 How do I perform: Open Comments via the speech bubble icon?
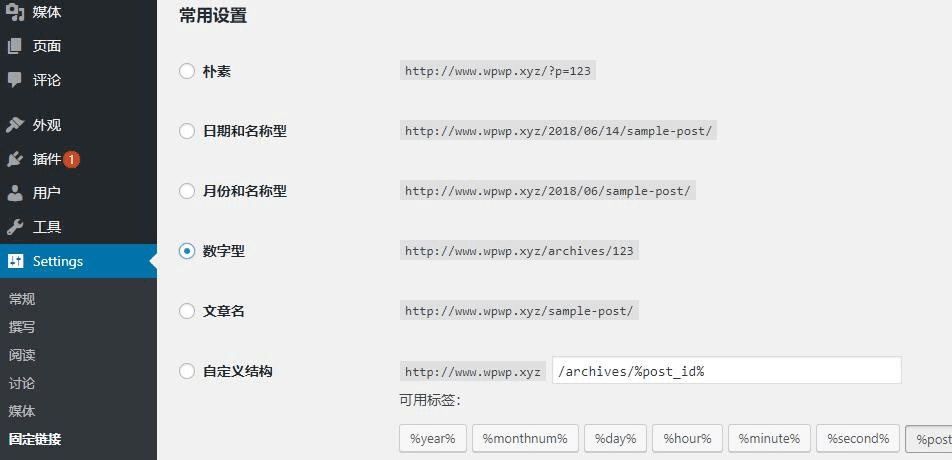(15, 80)
